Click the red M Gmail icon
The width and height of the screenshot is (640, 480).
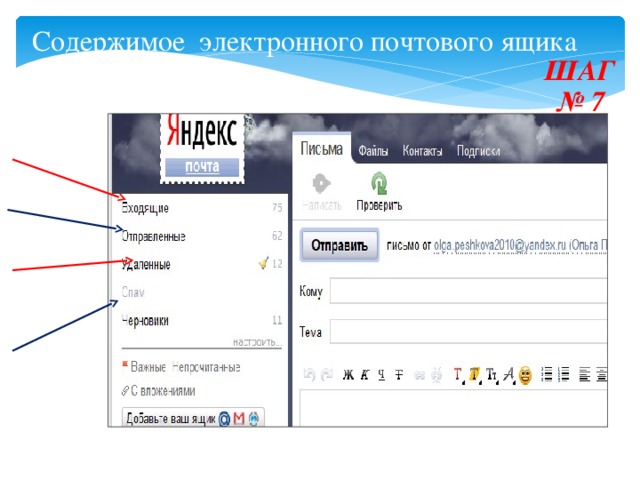coord(239,419)
